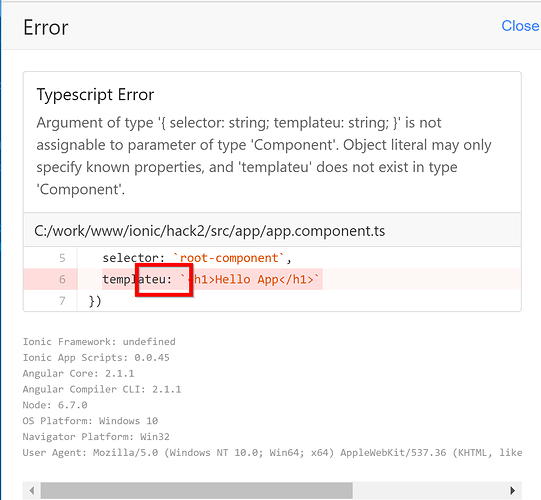Click the selector line of code

pyautogui.click(x=197, y=258)
